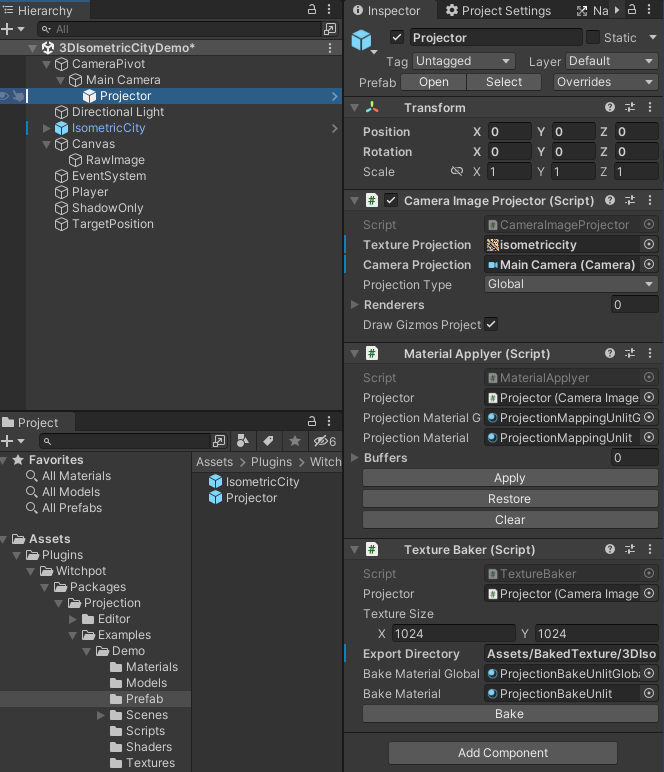The height and width of the screenshot is (772, 664).
Task: Click the Hierarchy panel lock icon
Action: coord(312,10)
